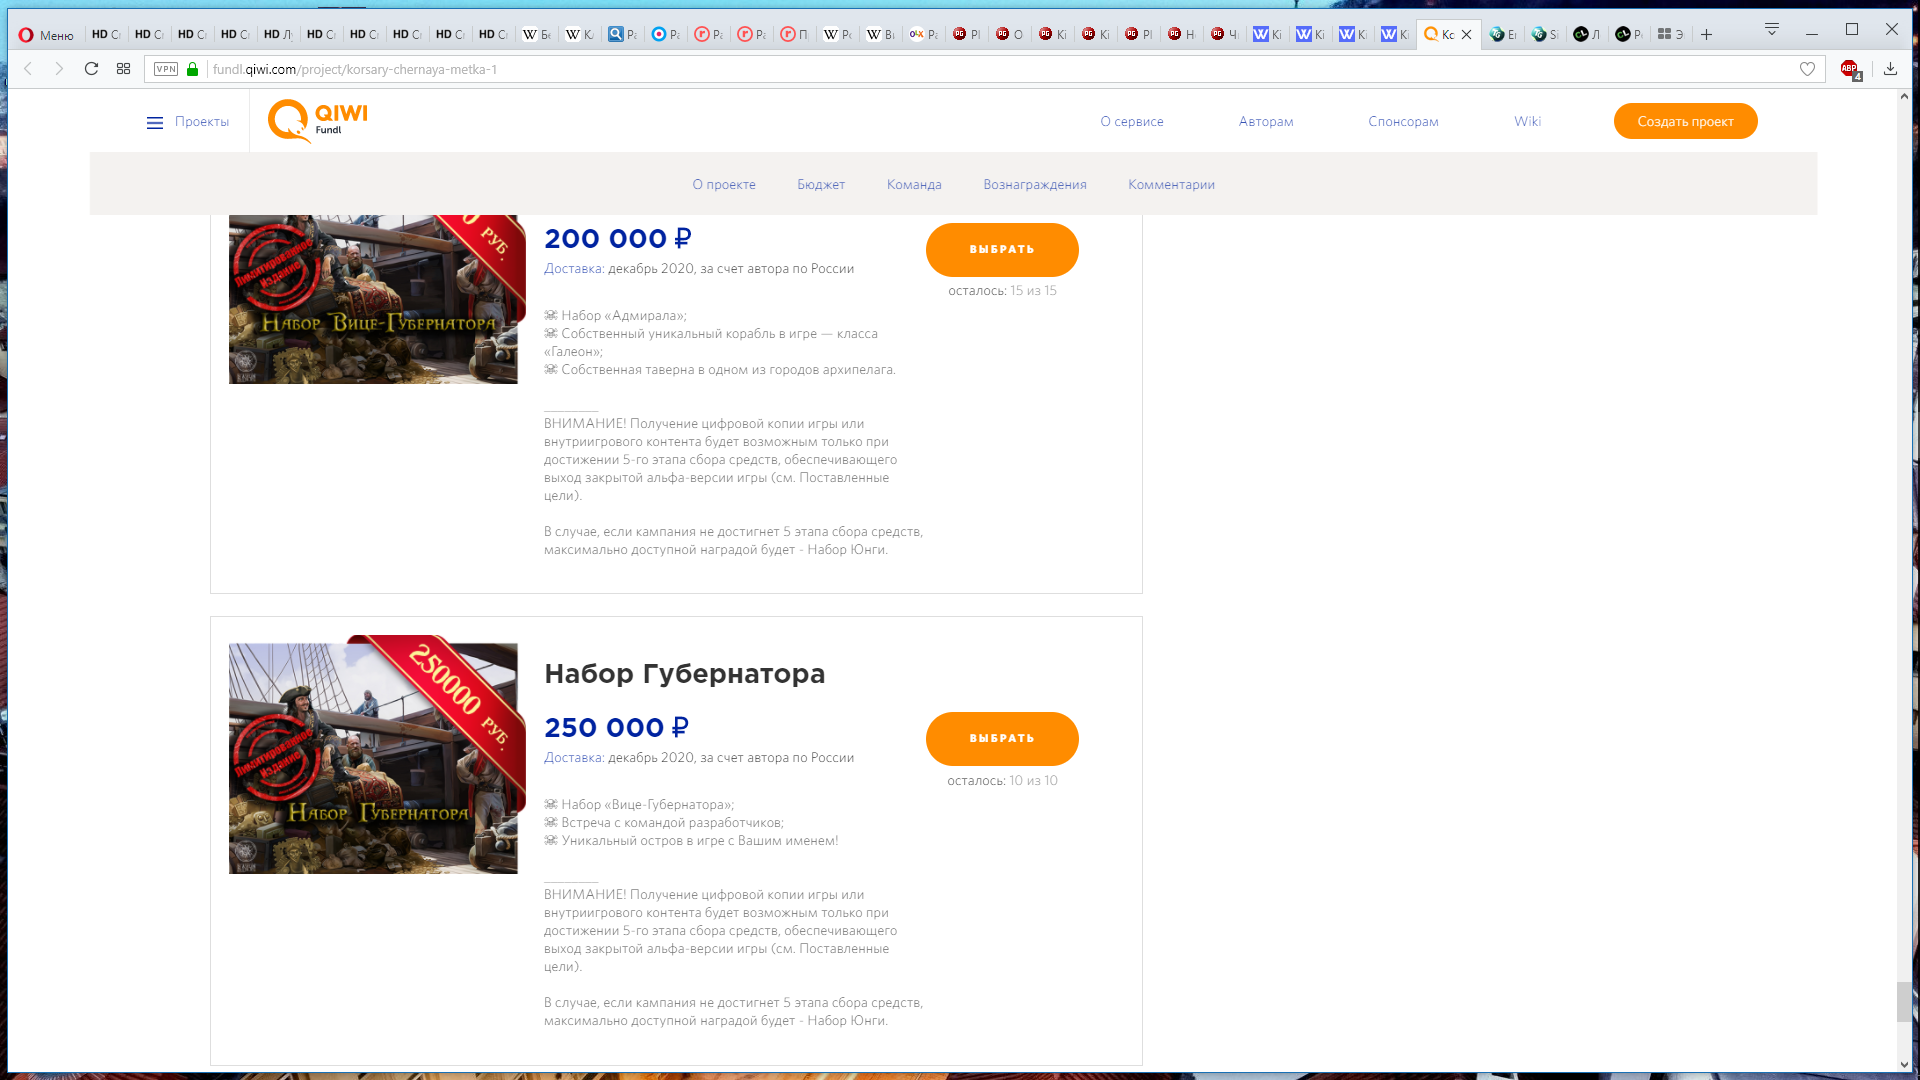
Task: Click Доставка link under 200 000 ₽
Action: pyautogui.click(x=573, y=268)
